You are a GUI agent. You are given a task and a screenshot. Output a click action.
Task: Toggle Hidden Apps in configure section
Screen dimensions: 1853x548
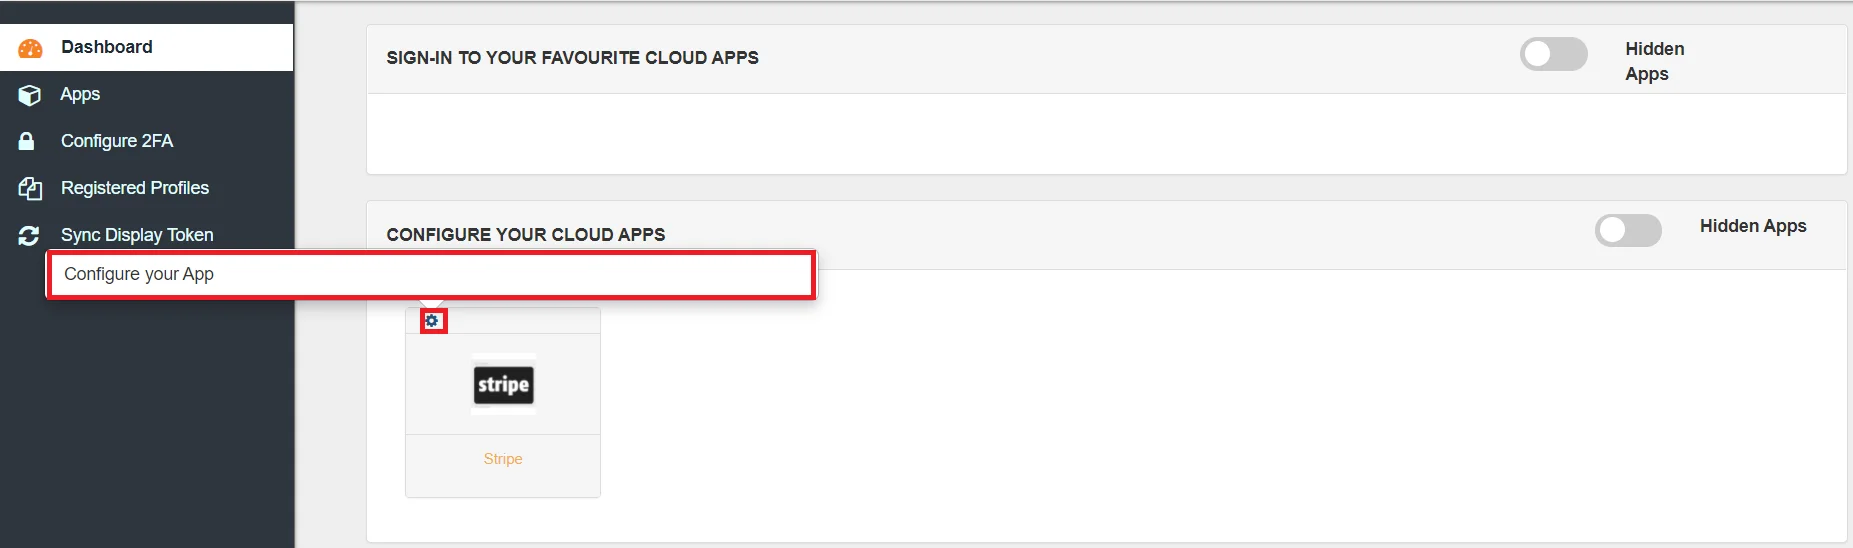[1628, 230]
